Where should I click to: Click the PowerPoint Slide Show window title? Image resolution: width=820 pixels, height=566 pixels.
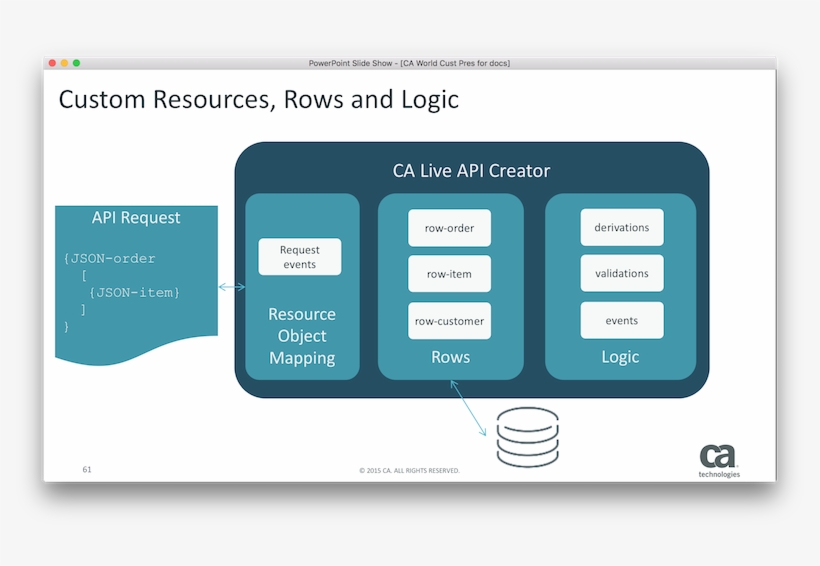409,63
